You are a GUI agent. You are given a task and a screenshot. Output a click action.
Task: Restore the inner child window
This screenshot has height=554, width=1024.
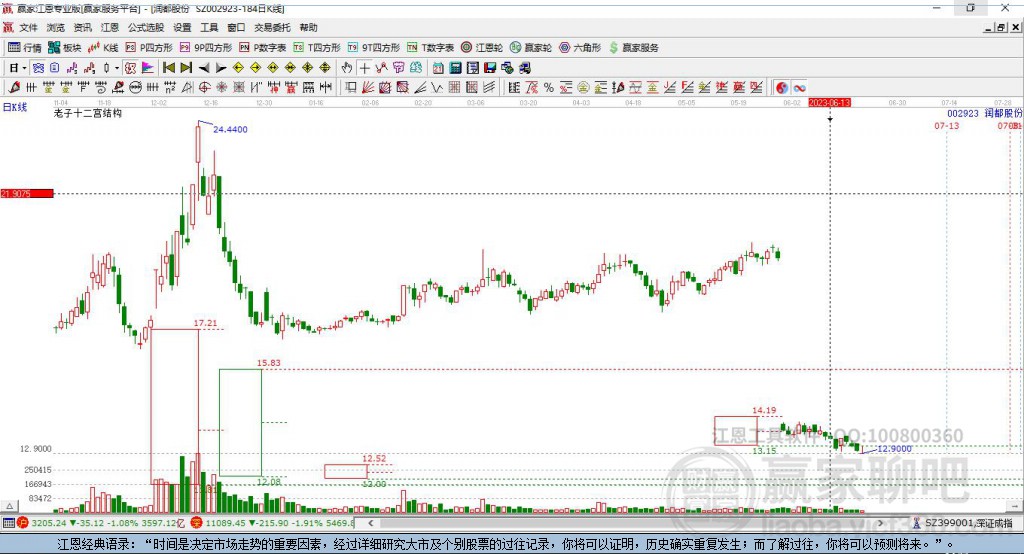[1001, 27]
